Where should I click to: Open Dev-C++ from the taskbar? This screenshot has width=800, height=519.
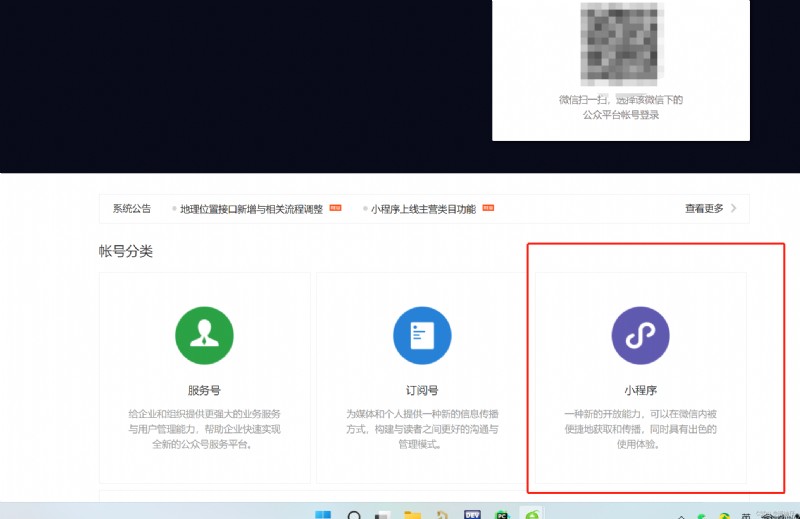click(x=472, y=514)
